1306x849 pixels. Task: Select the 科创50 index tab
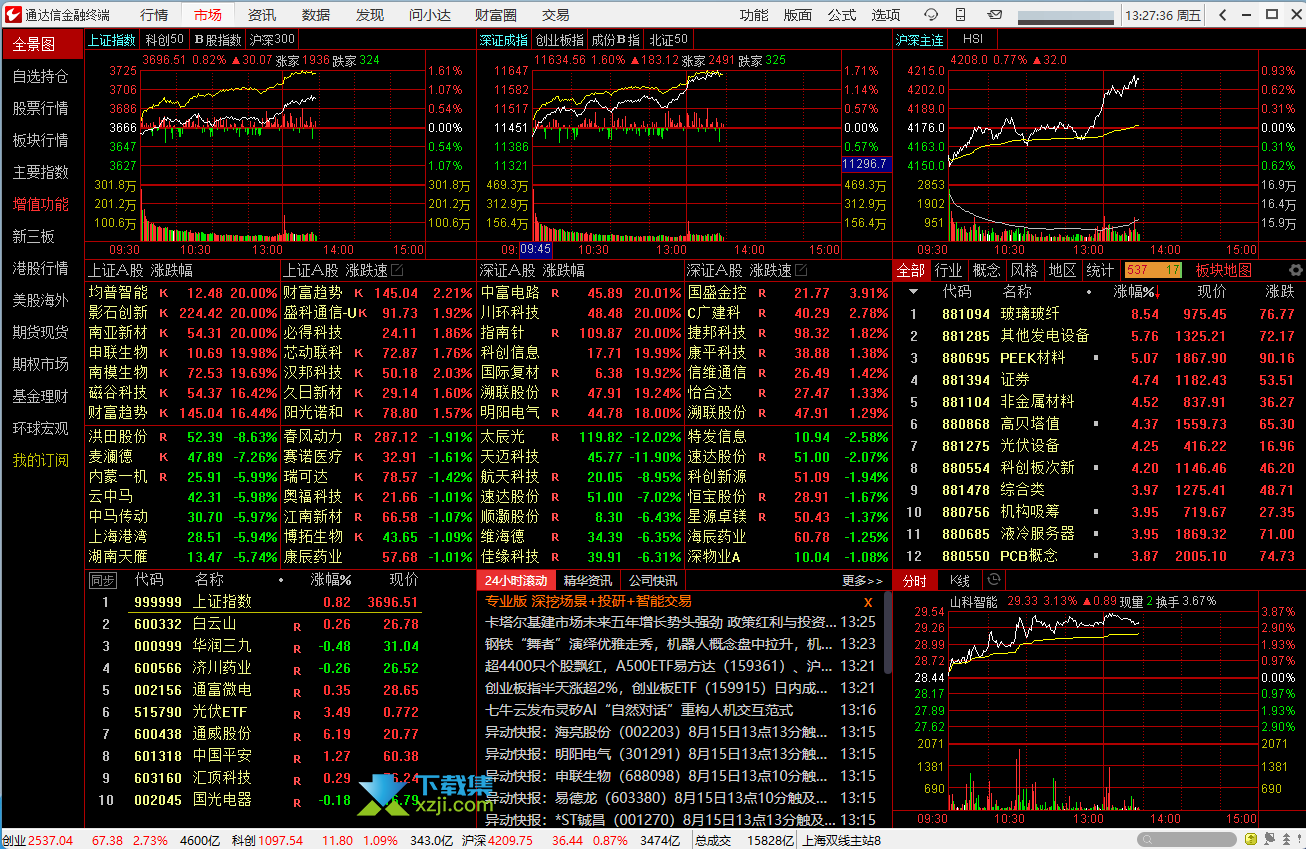tap(165, 40)
